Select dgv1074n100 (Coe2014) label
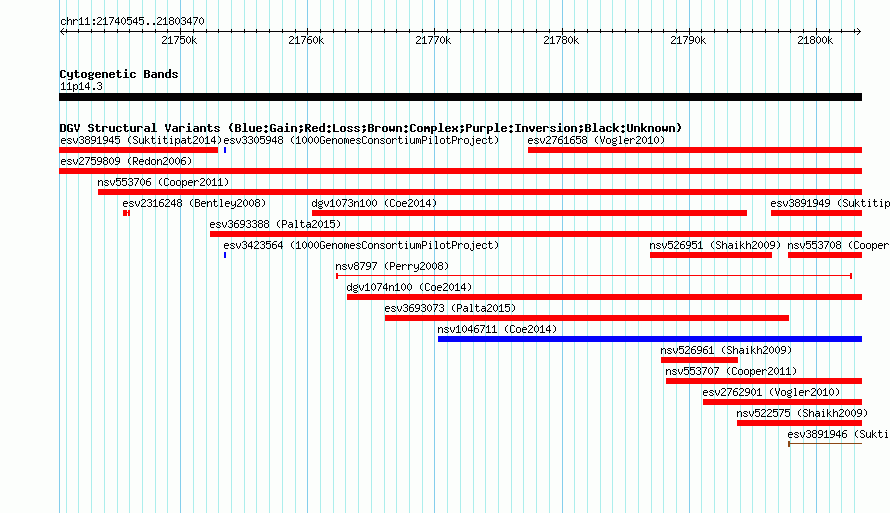Viewport: 890px width, 513px height. click(x=409, y=287)
